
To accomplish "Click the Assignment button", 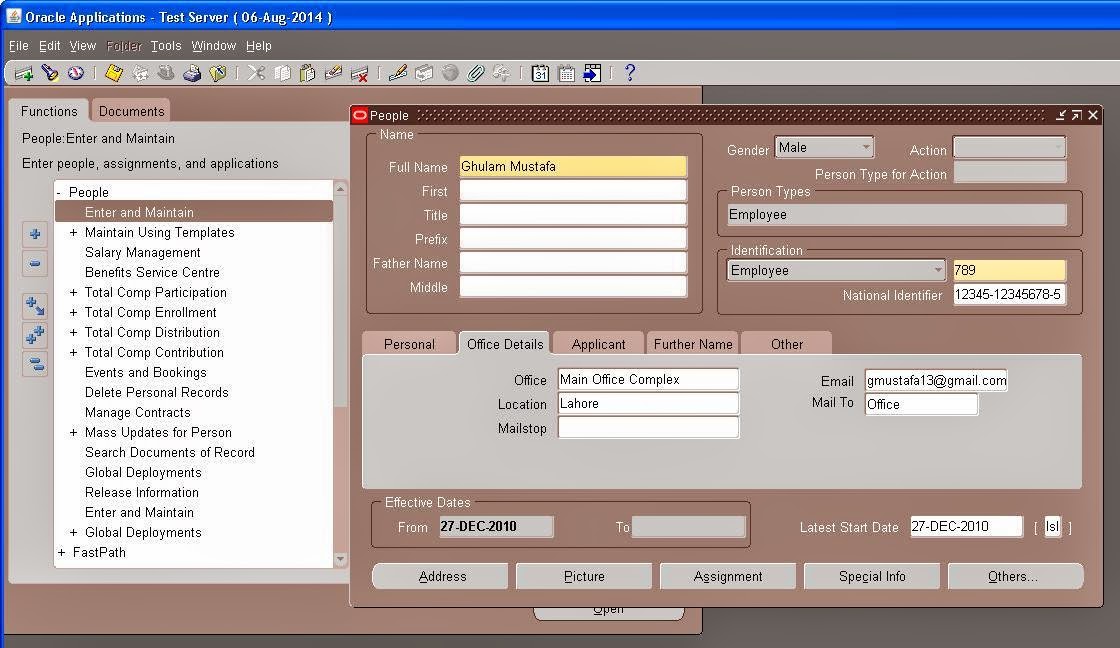I will click(x=727, y=576).
